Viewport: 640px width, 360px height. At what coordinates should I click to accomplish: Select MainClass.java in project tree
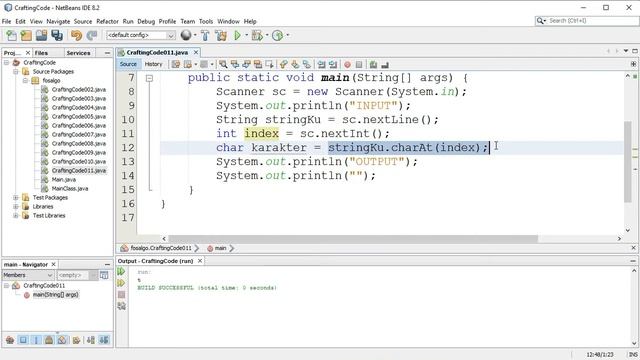[x=69, y=189]
